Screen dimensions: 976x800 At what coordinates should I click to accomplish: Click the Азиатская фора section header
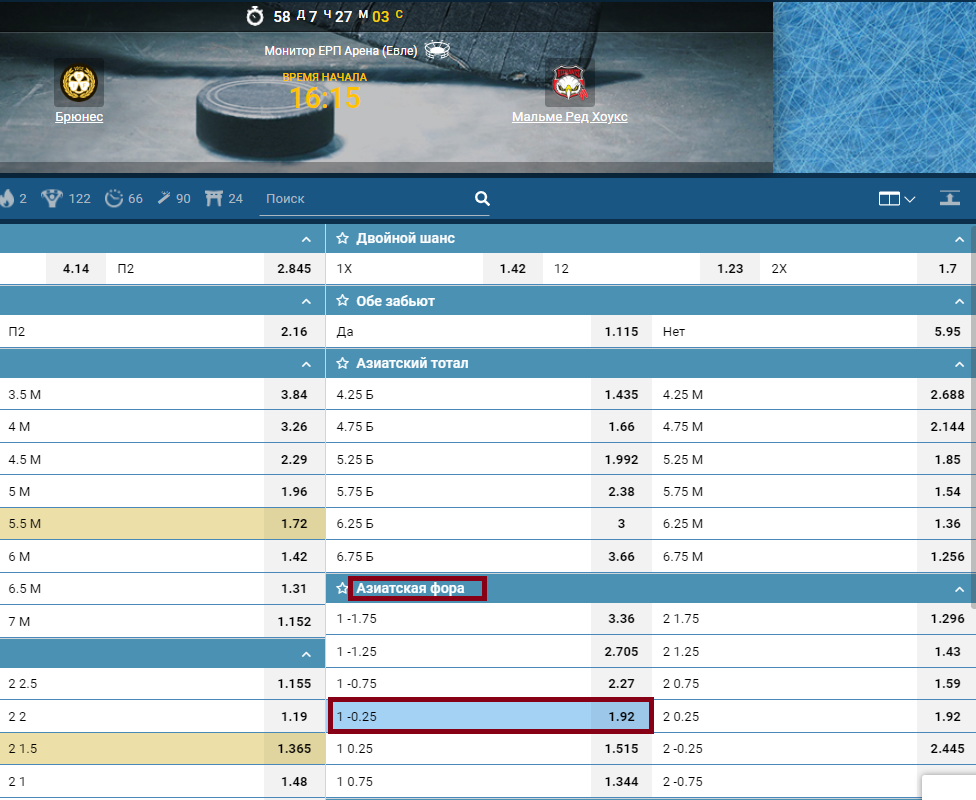point(410,588)
